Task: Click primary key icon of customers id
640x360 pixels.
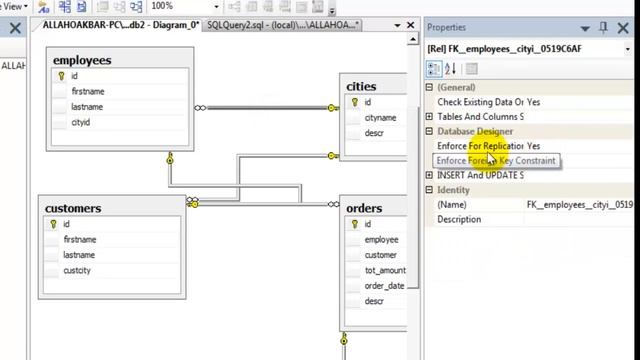Action: (53, 224)
